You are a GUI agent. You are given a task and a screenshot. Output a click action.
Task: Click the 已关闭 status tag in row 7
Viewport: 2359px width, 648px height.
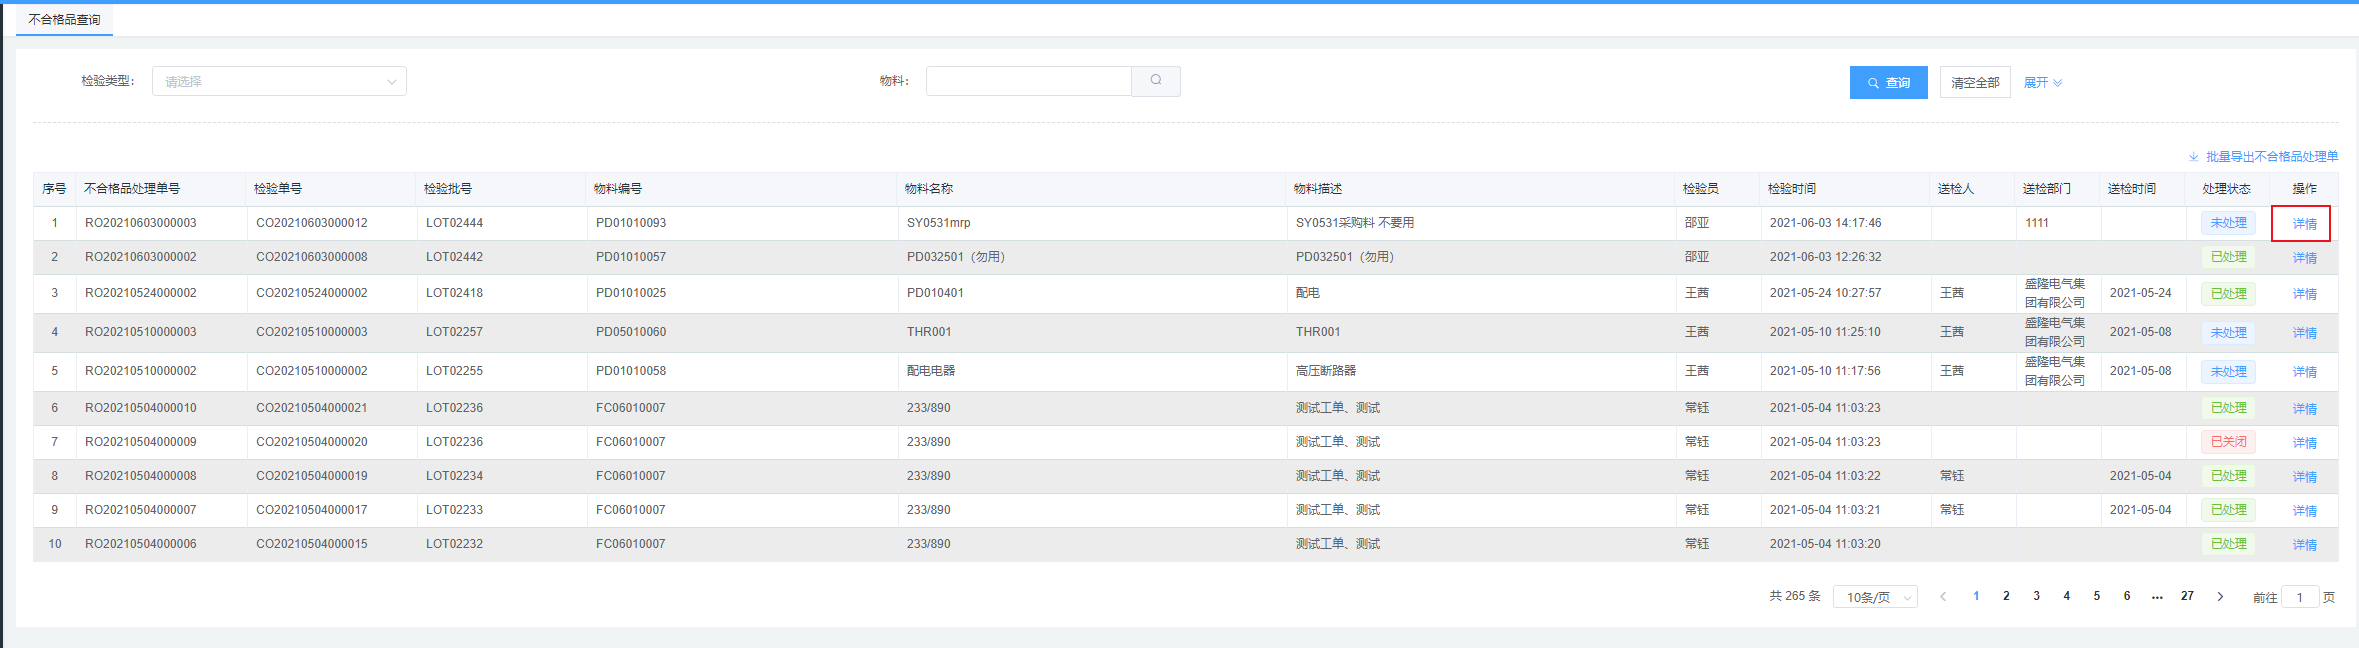(x=2228, y=442)
